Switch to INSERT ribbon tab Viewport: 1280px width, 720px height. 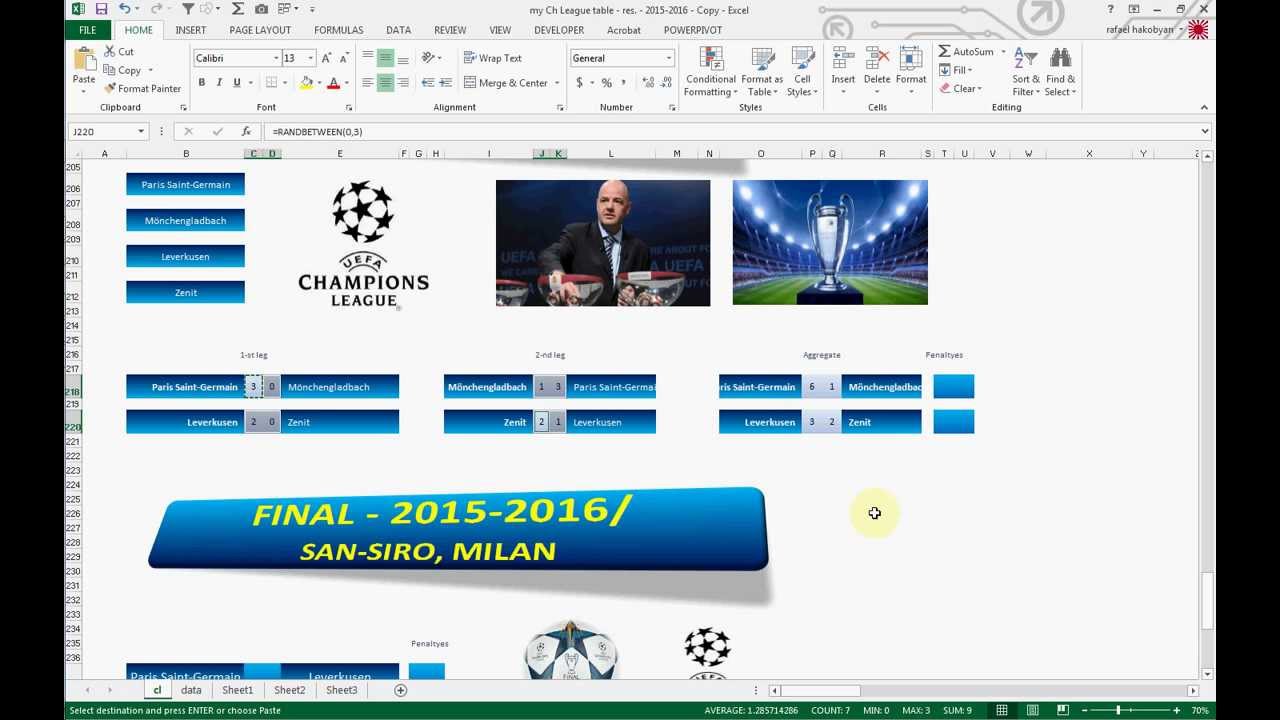coord(191,30)
